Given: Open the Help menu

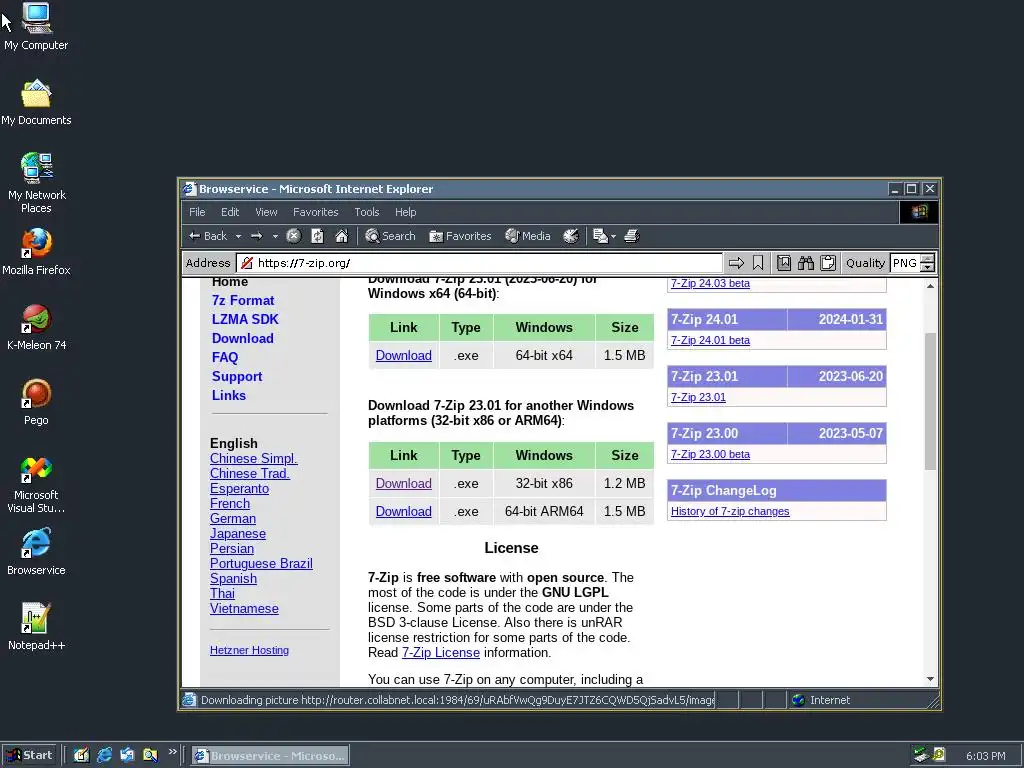Looking at the screenshot, I should pyautogui.click(x=406, y=212).
